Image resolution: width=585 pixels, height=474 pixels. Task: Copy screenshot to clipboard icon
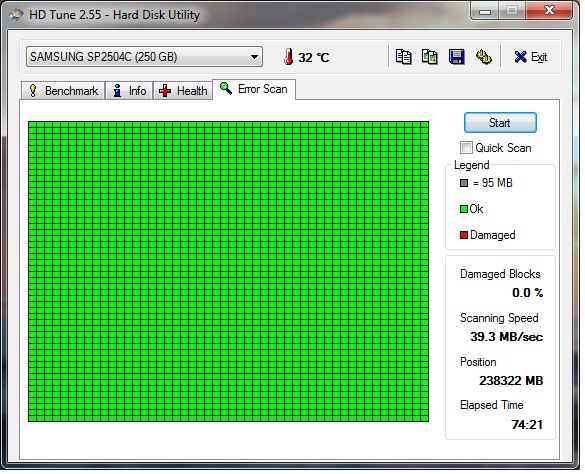(430, 57)
